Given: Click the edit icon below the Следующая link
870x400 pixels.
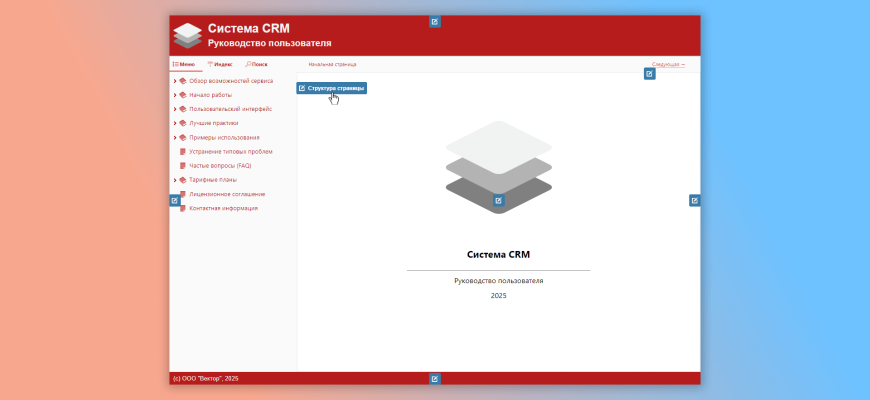Looking at the screenshot, I should point(649,74).
